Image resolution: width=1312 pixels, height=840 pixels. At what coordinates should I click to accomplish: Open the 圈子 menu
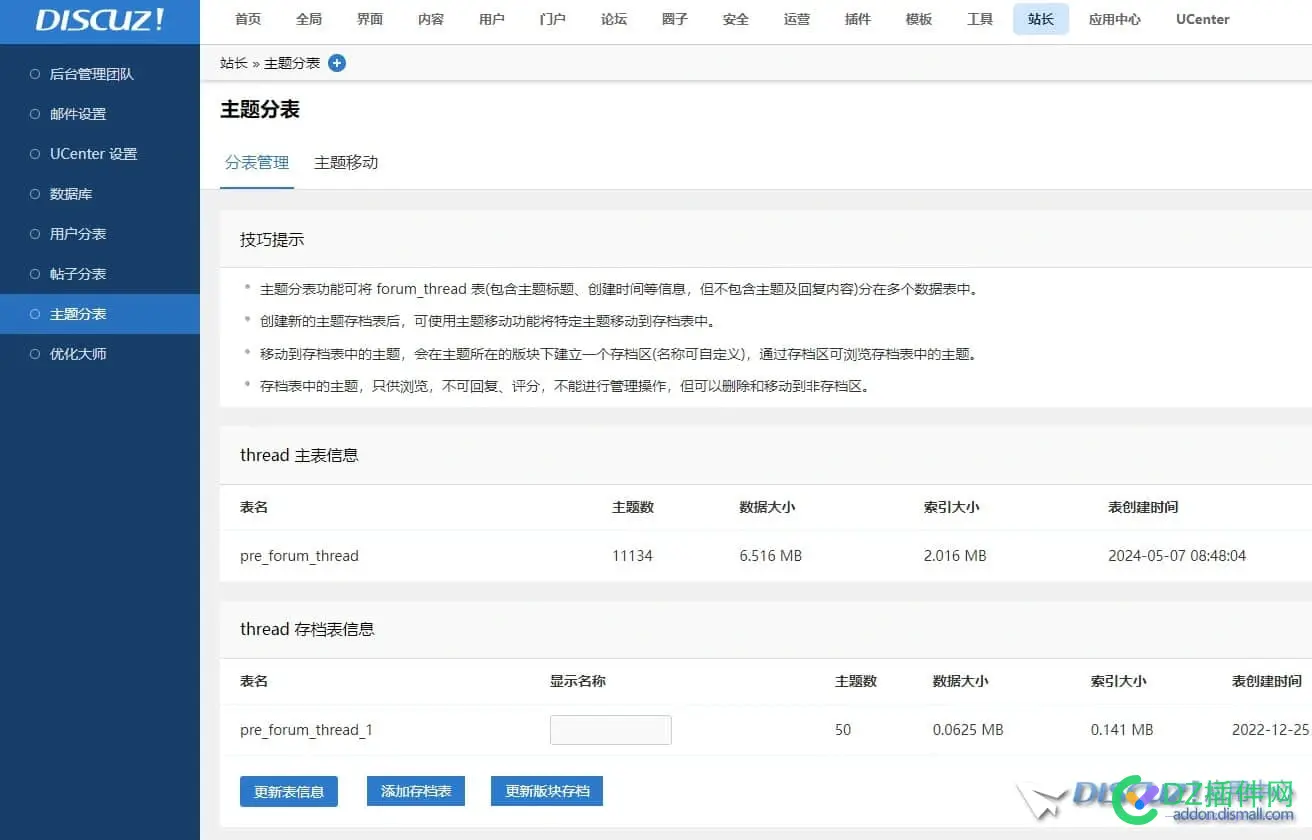click(x=675, y=19)
